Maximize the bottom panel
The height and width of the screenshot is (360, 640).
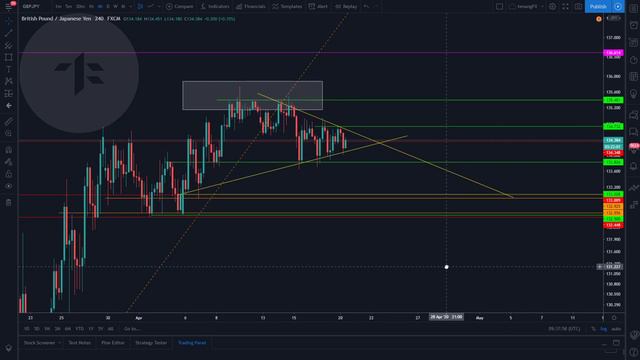(x=616, y=343)
